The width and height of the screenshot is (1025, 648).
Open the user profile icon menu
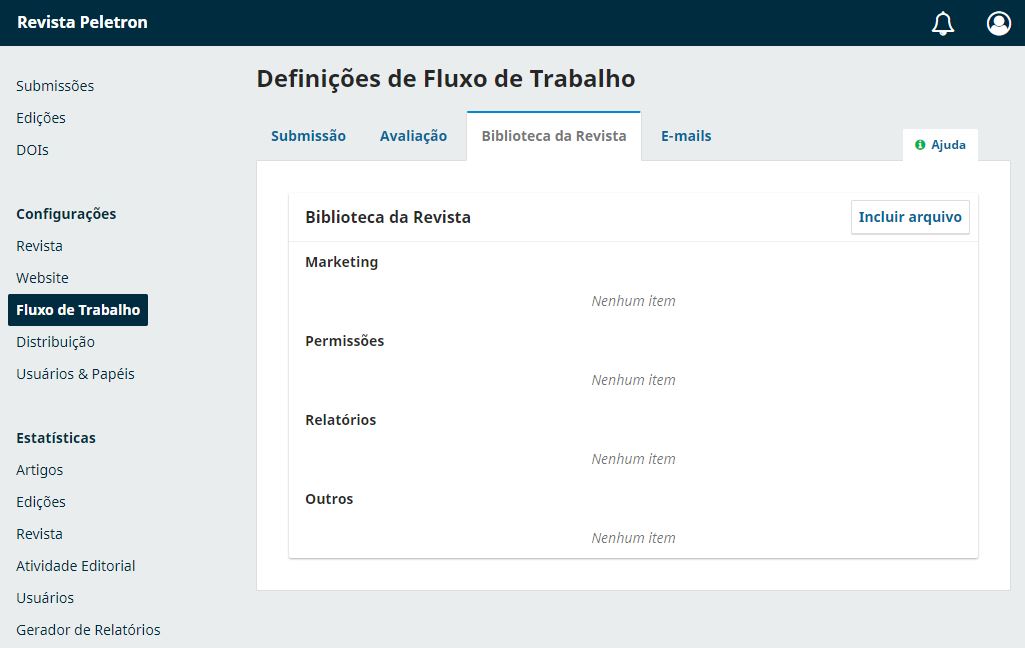998,22
